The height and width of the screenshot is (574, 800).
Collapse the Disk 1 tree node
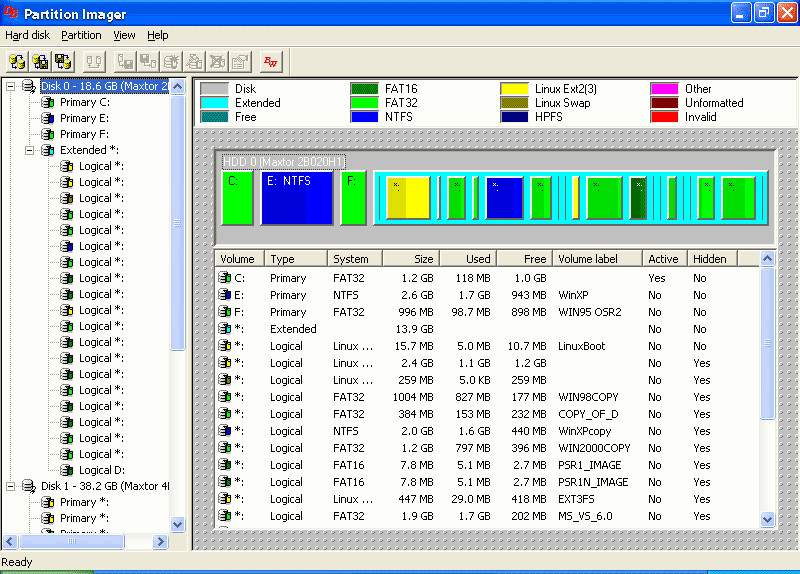(x=10, y=486)
